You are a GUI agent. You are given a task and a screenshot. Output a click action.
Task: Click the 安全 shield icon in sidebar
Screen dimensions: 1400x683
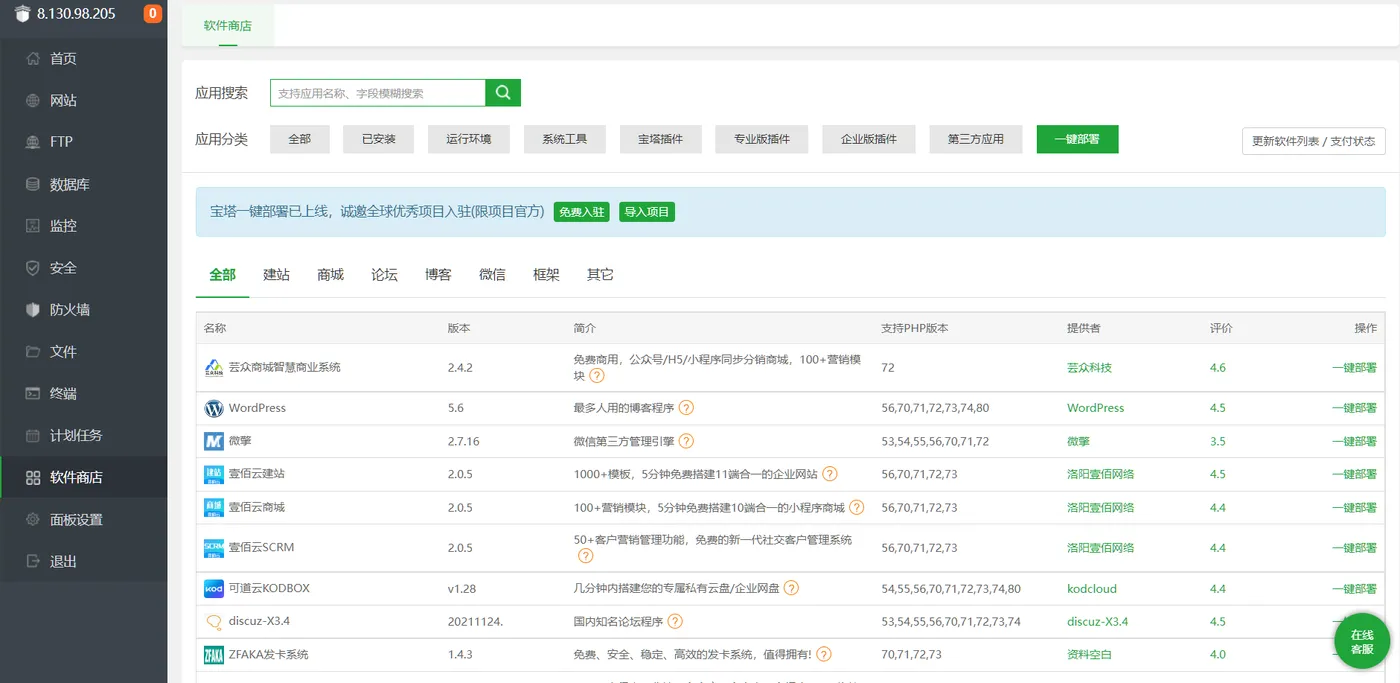pyautogui.click(x=33, y=268)
